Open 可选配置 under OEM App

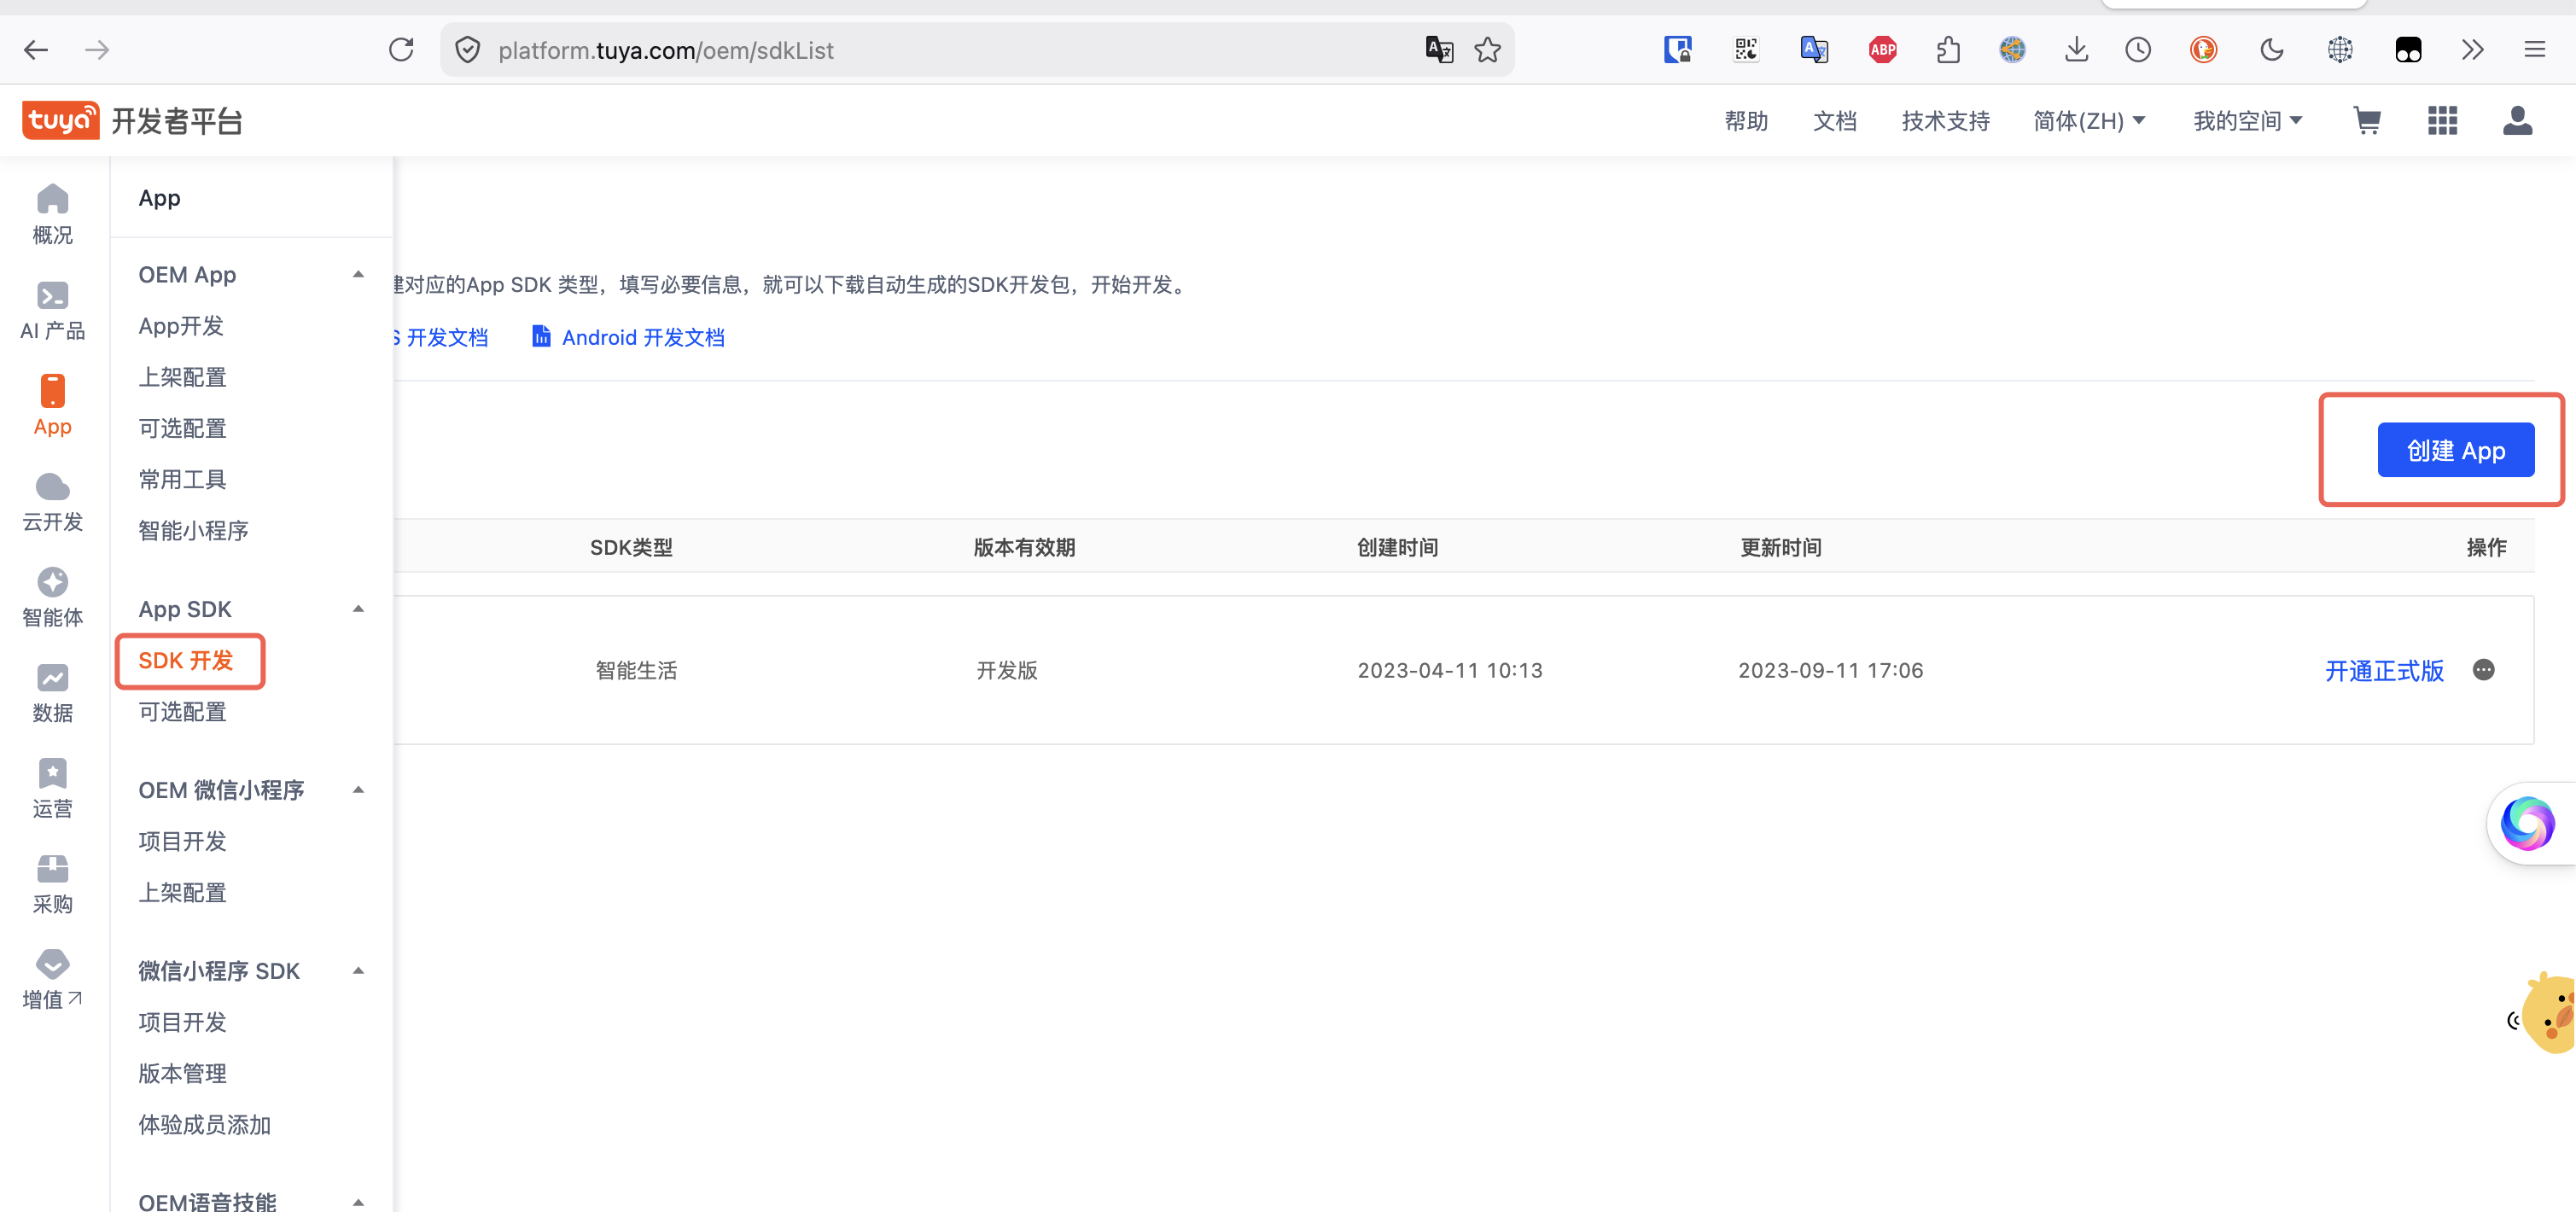point(182,428)
